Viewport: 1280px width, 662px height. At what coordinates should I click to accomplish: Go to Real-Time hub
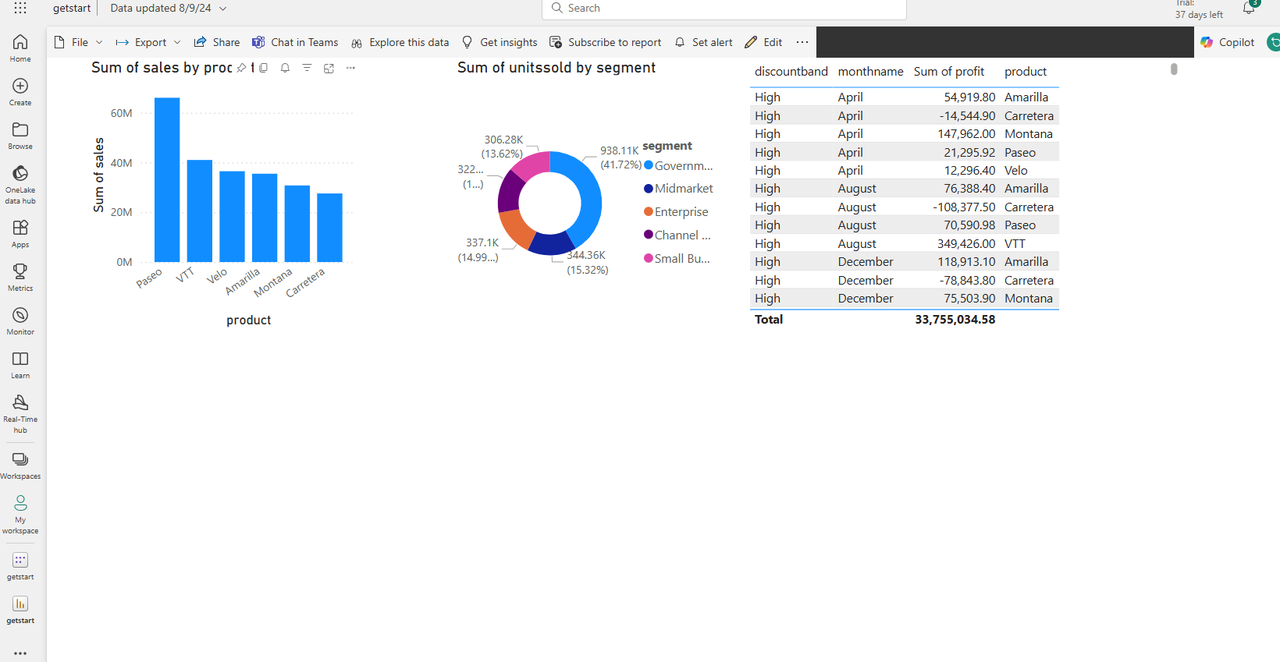coord(20,410)
